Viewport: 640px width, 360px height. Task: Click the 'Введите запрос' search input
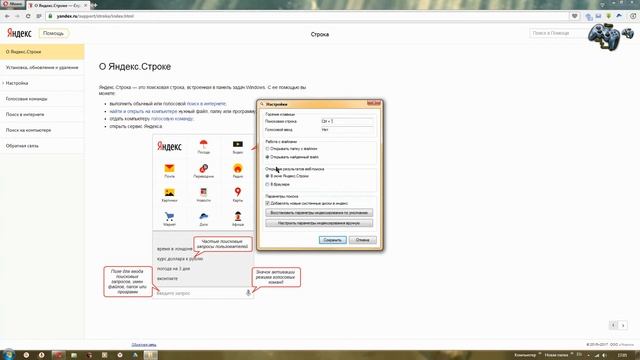(x=200, y=293)
